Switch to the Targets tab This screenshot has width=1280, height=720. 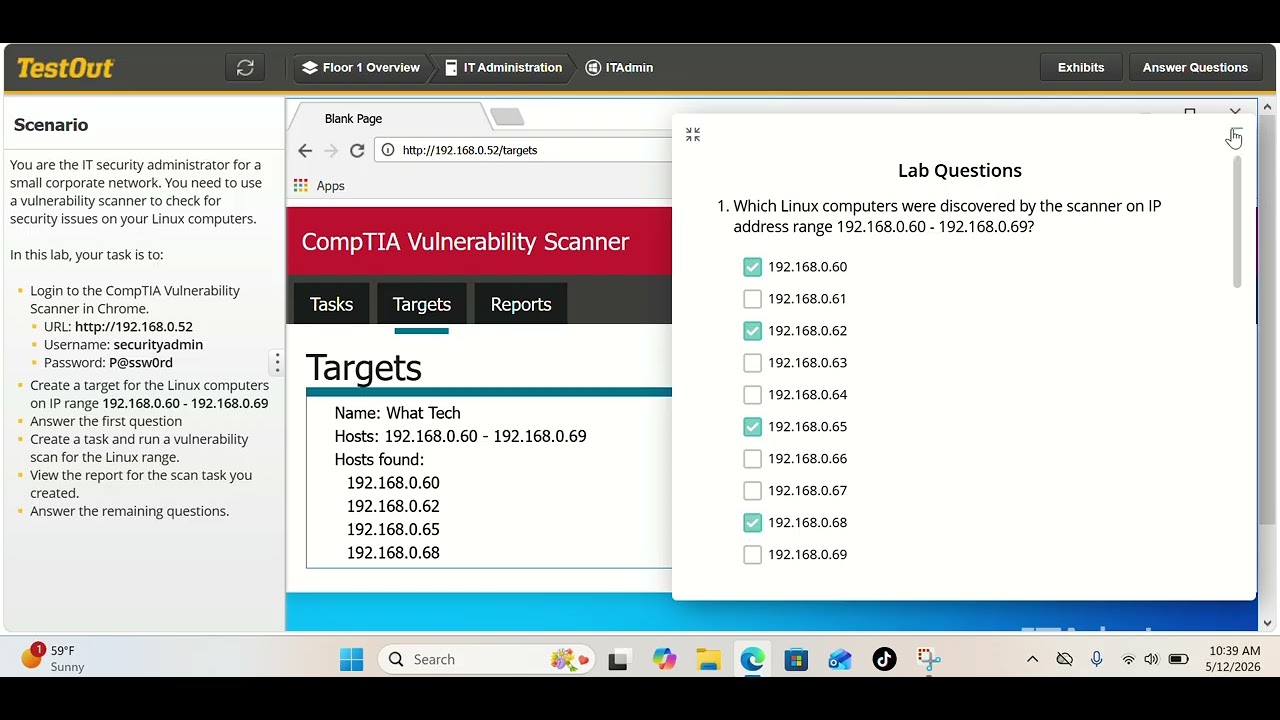422,304
